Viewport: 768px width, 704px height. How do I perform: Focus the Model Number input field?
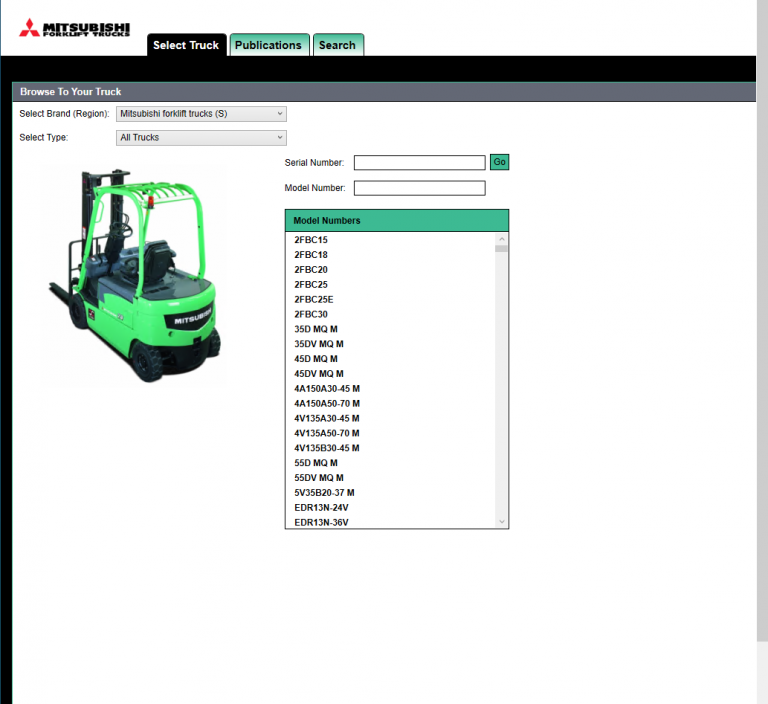tap(420, 188)
